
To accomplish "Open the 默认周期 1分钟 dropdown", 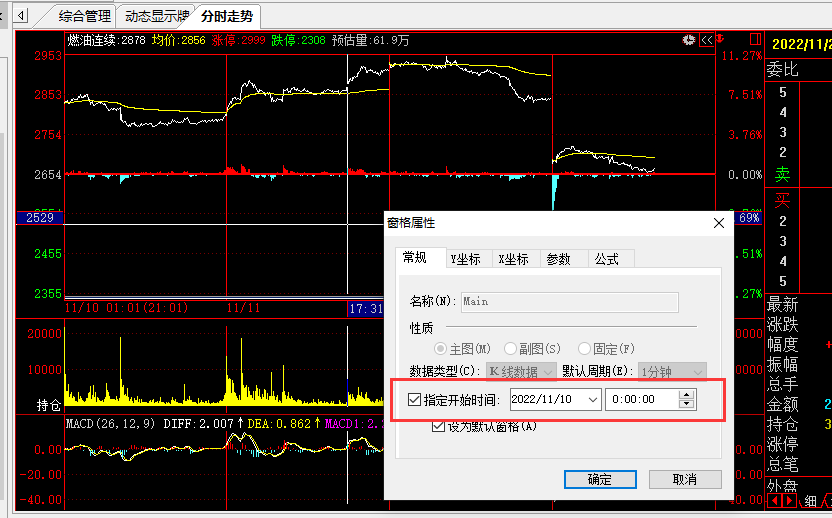I will [695, 371].
